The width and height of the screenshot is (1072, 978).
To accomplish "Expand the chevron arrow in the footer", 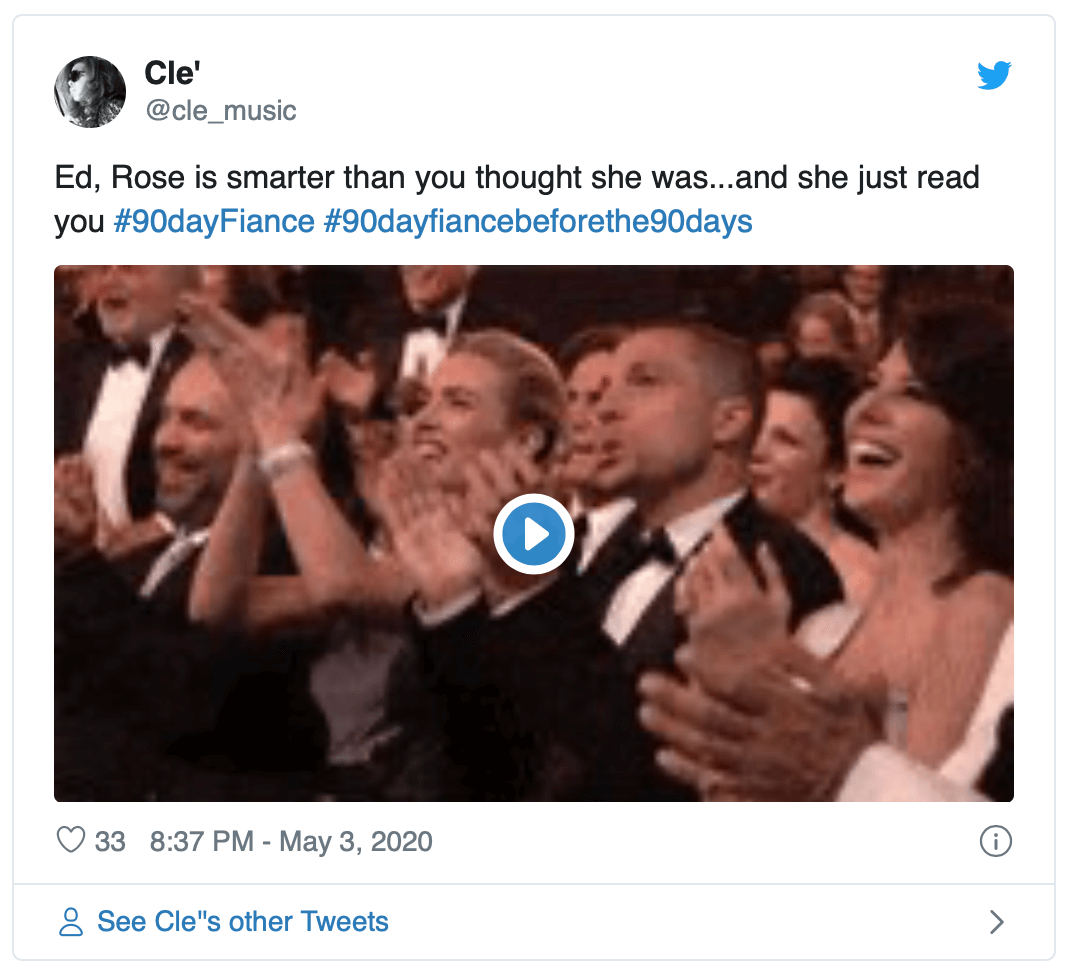I will point(996,922).
